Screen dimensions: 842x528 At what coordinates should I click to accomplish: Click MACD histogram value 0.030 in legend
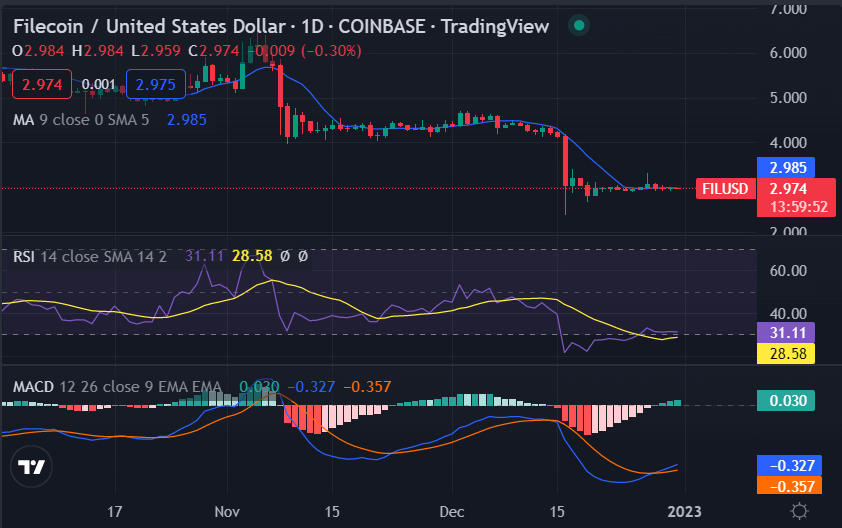[x=259, y=387]
